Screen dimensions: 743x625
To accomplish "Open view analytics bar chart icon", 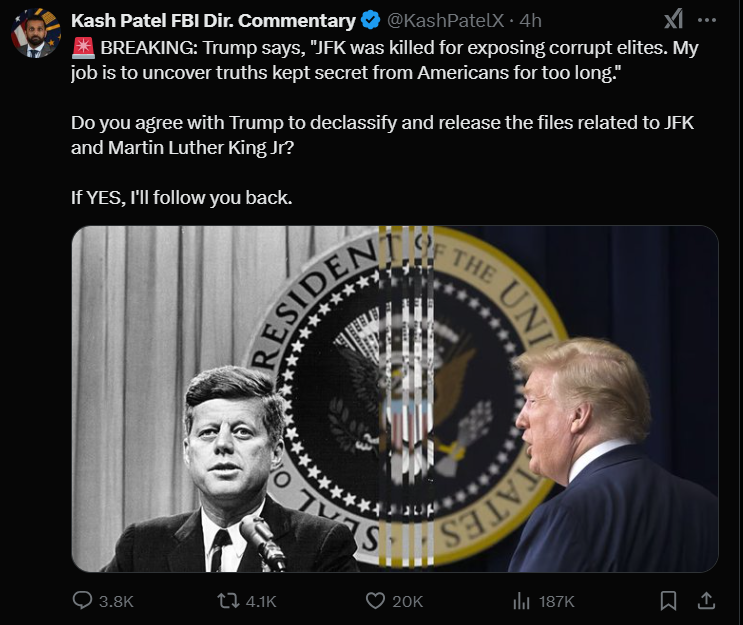I will [521, 601].
